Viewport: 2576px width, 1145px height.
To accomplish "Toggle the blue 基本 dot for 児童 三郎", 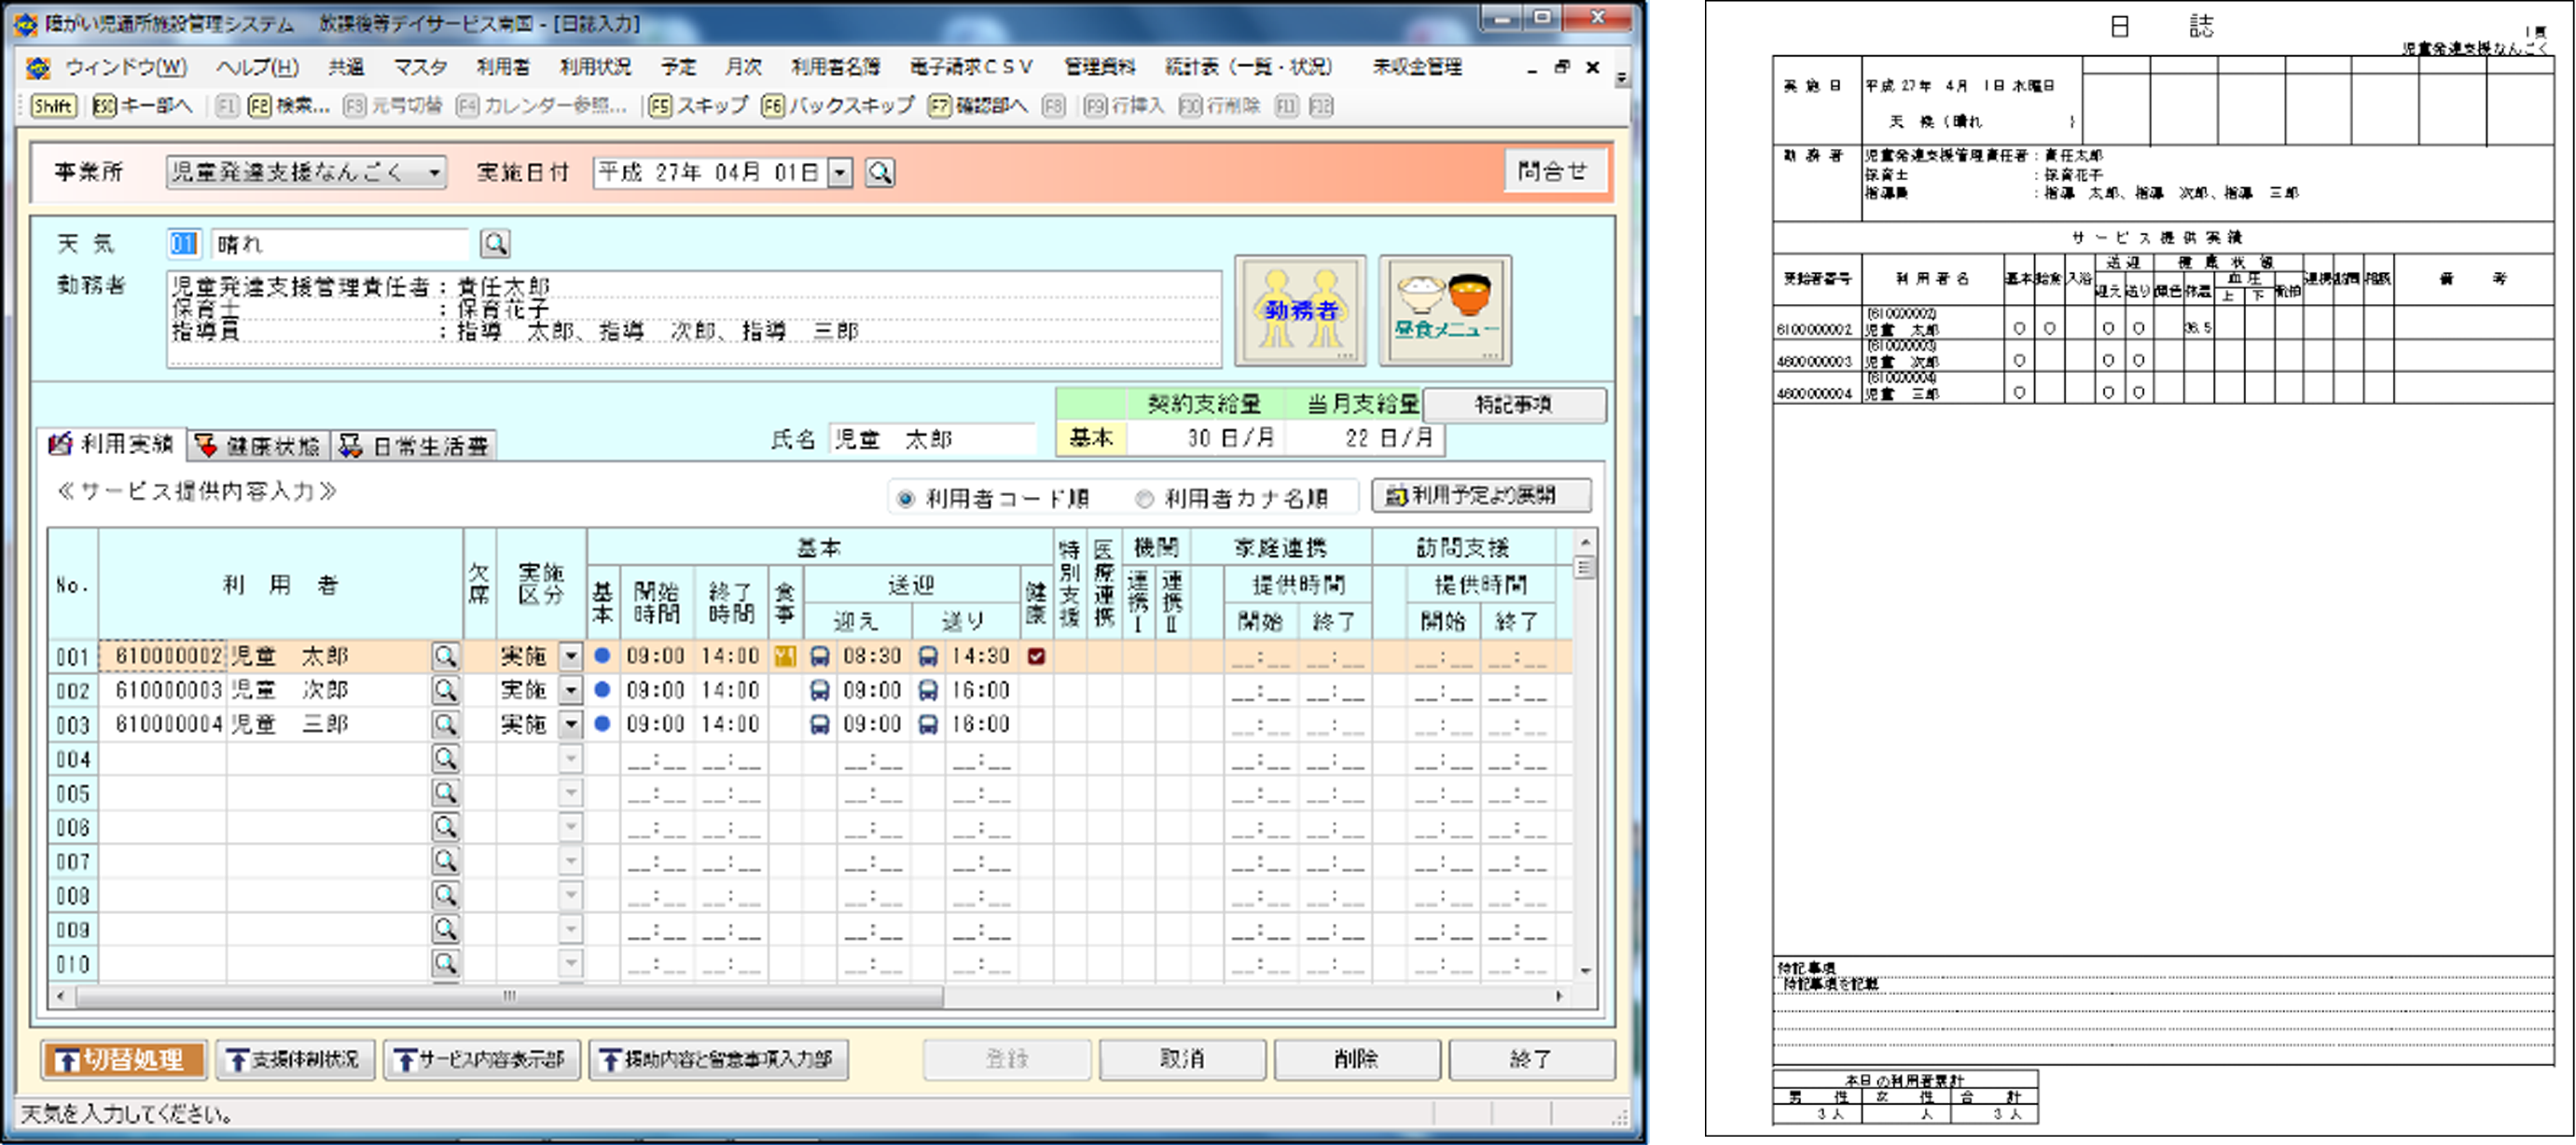I will pyautogui.click(x=602, y=723).
